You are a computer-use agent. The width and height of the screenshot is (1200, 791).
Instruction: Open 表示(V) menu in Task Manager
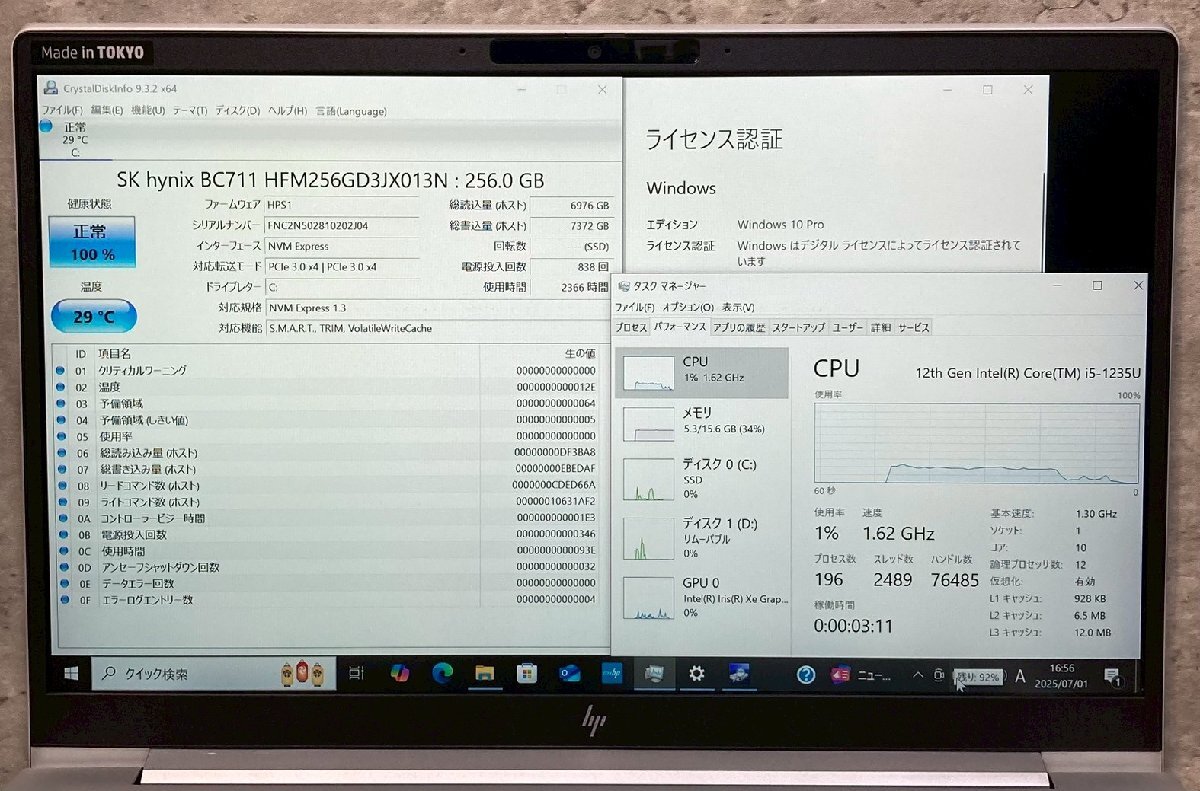point(738,308)
